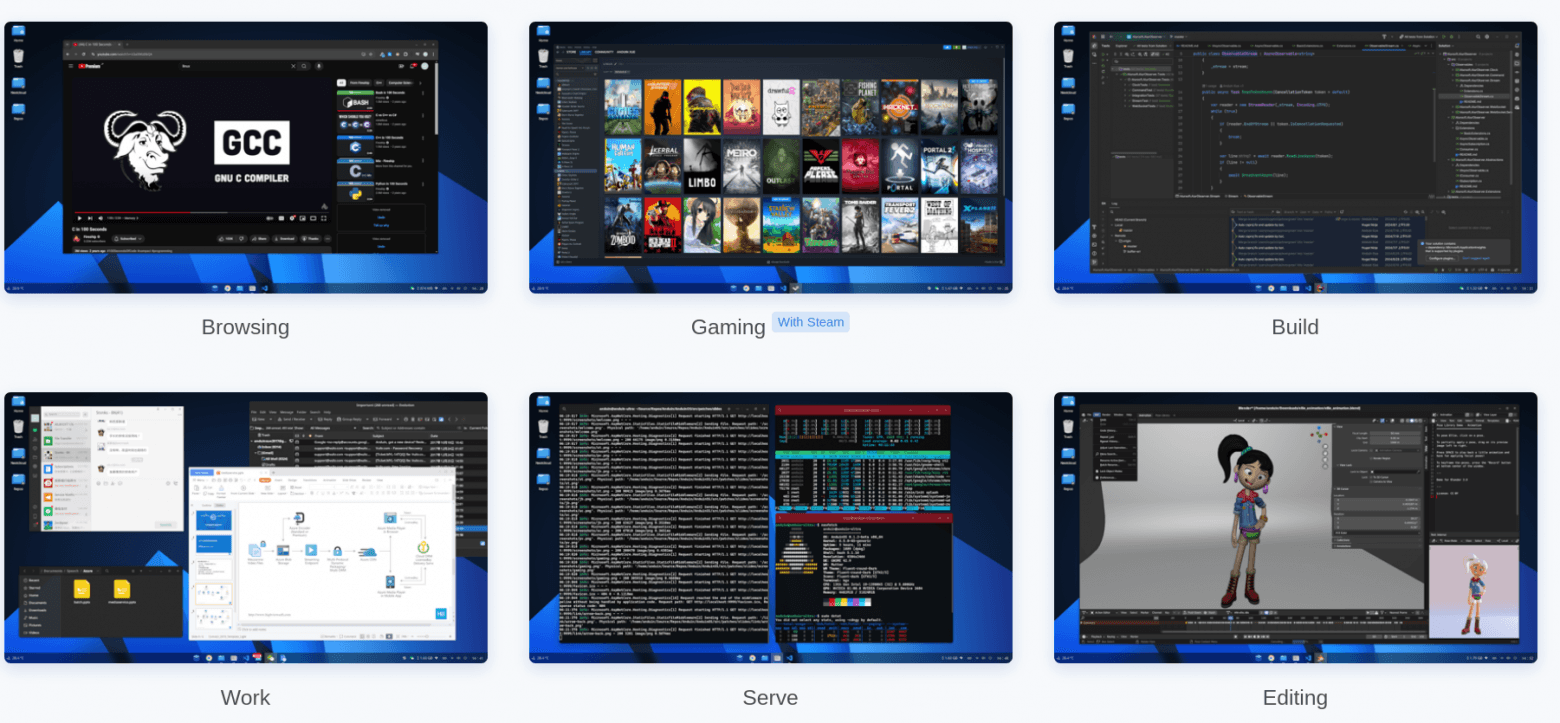
Task: Open the Work desktop screenshot
Action: click(x=246, y=527)
